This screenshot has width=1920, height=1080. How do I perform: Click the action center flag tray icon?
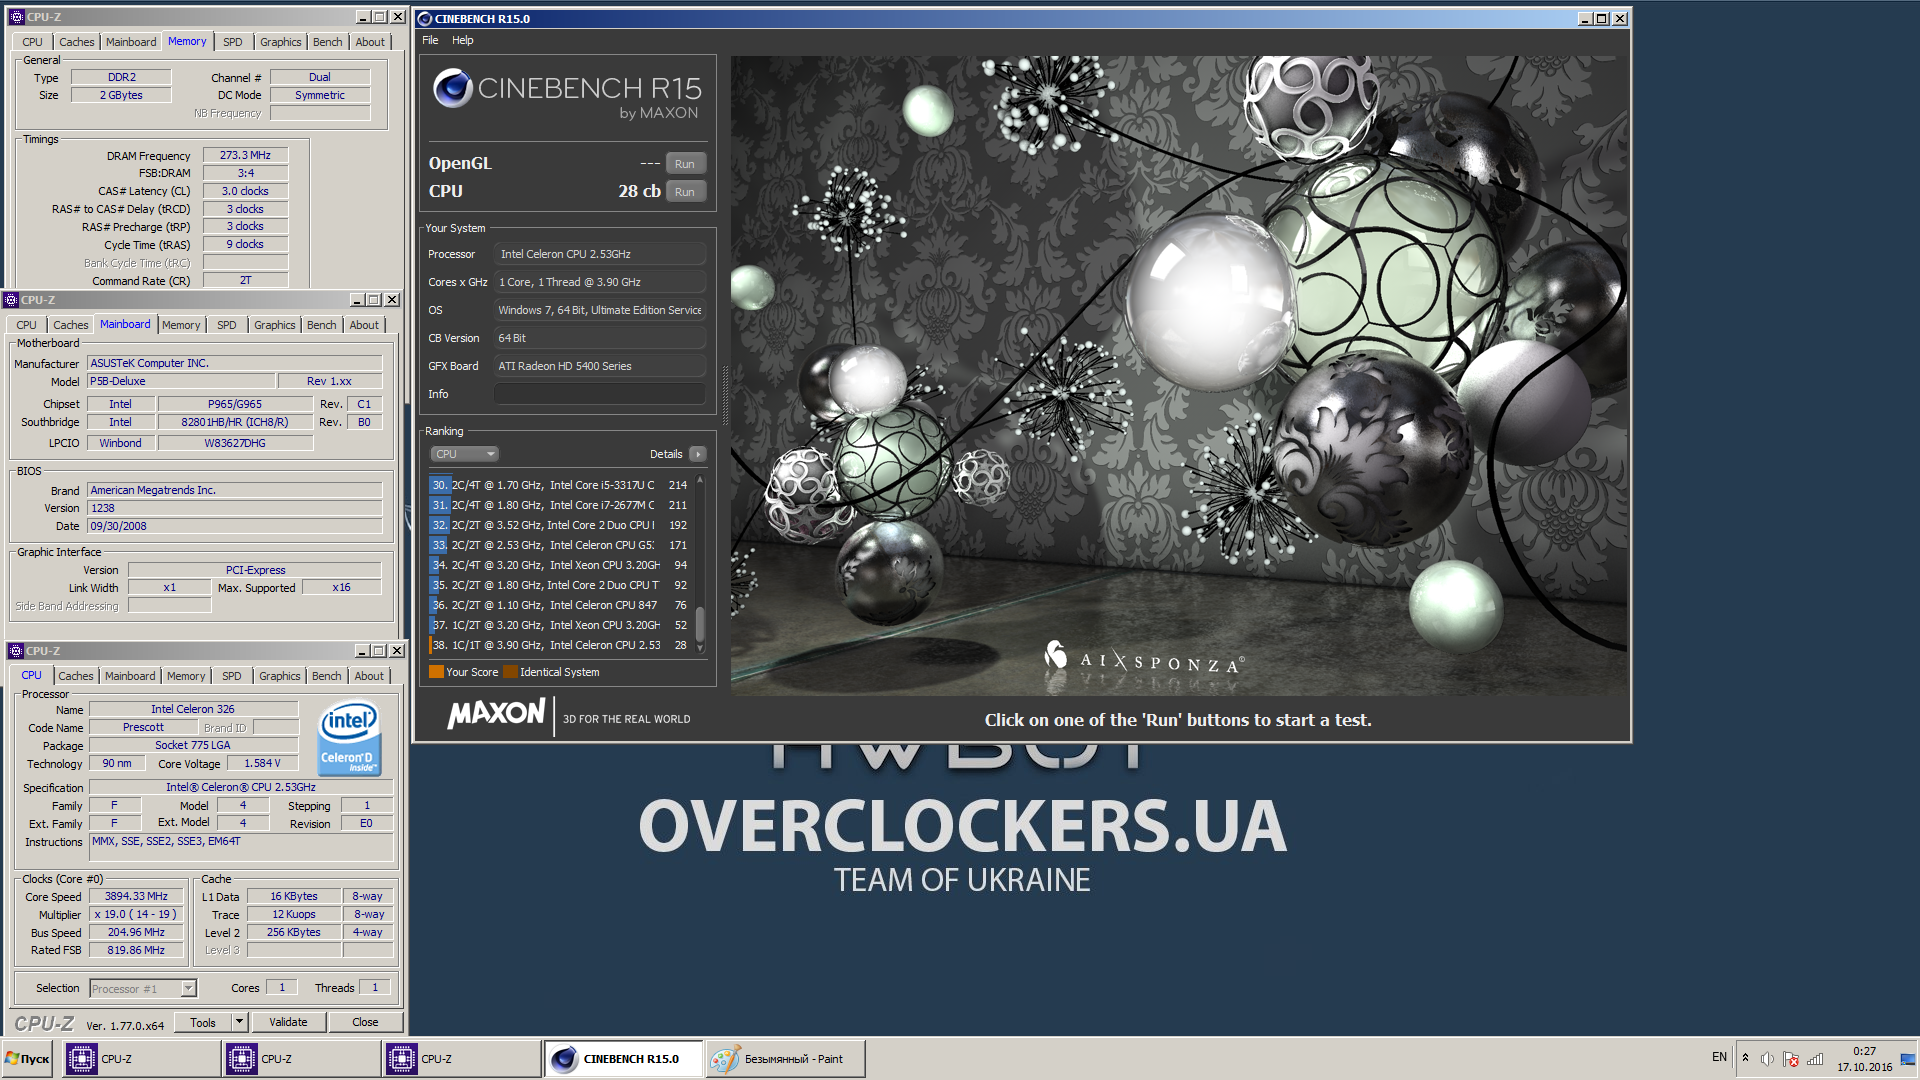tap(1791, 1059)
